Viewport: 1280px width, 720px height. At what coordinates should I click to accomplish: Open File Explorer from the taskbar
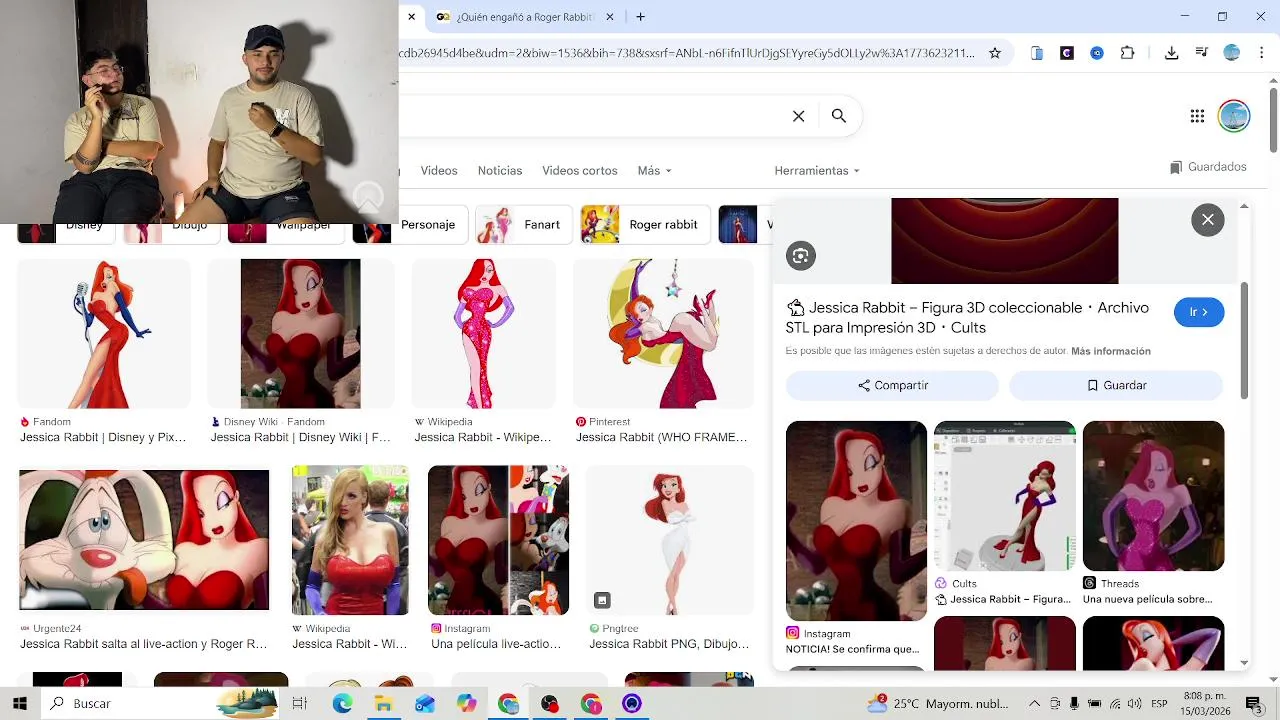383,703
